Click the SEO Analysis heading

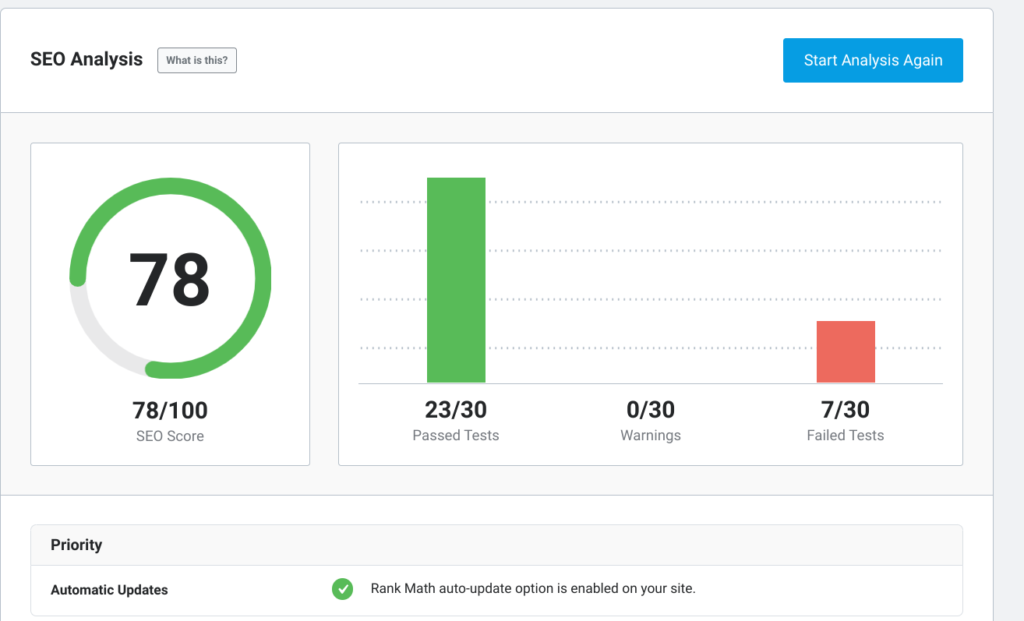pos(86,59)
